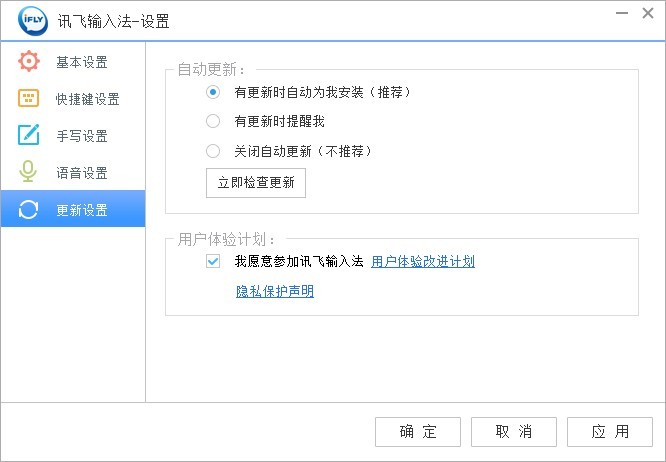The image size is (666, 462).
Task: Choose the 有更新时提醒我 radio option
Action: point(213,122)
